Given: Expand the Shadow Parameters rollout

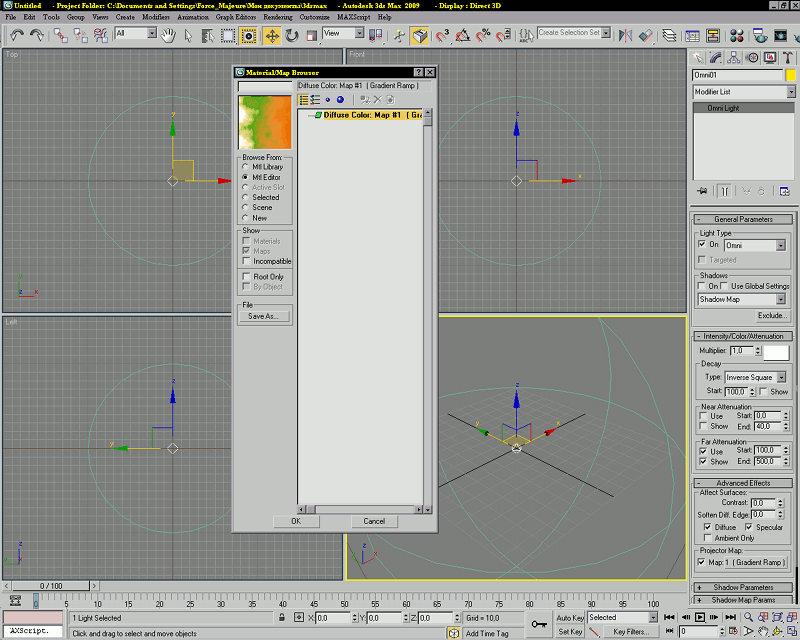Looking at the screenshot, I should (743, 587).
